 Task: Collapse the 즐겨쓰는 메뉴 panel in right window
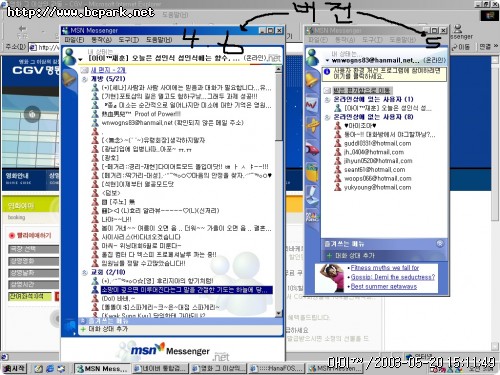point(440,244)
